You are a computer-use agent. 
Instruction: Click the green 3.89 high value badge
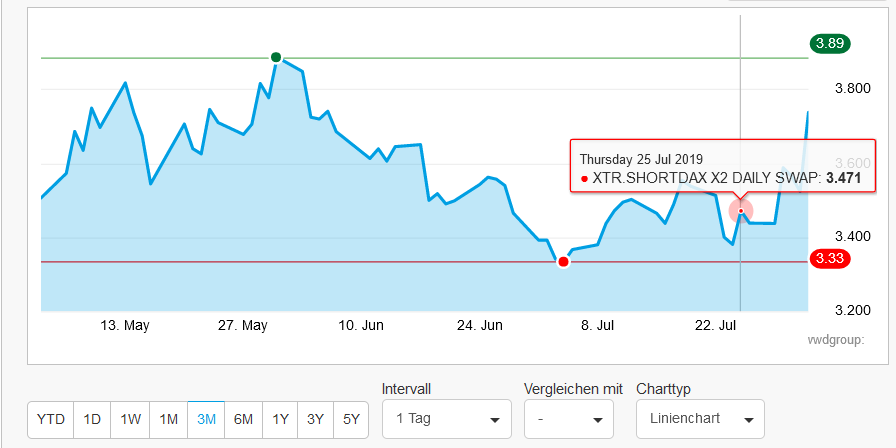pyautogui.click(x=830, y=43)
